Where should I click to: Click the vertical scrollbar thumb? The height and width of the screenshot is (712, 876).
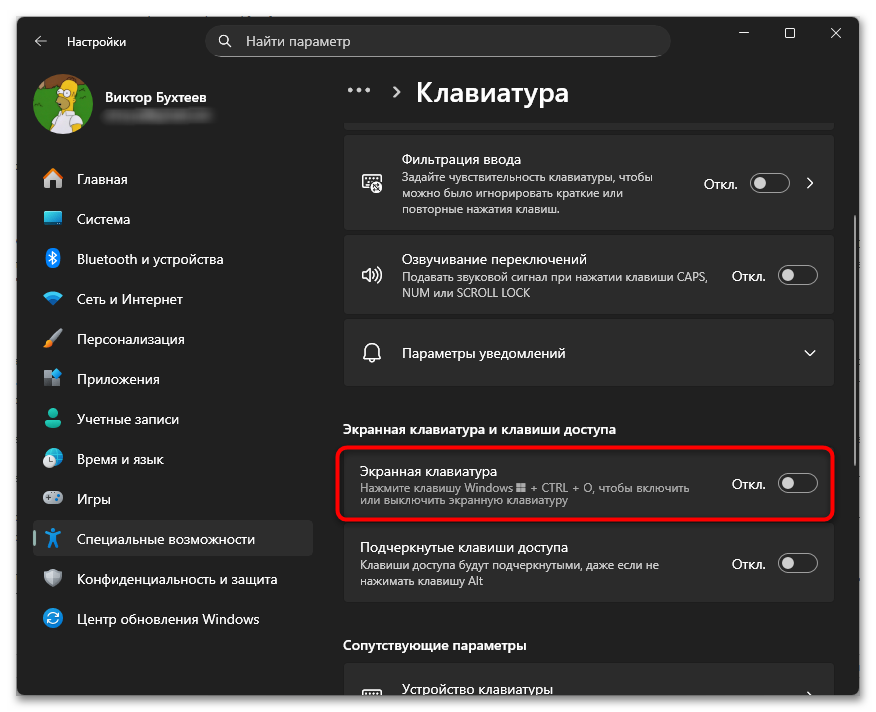[x=855, y=341]
